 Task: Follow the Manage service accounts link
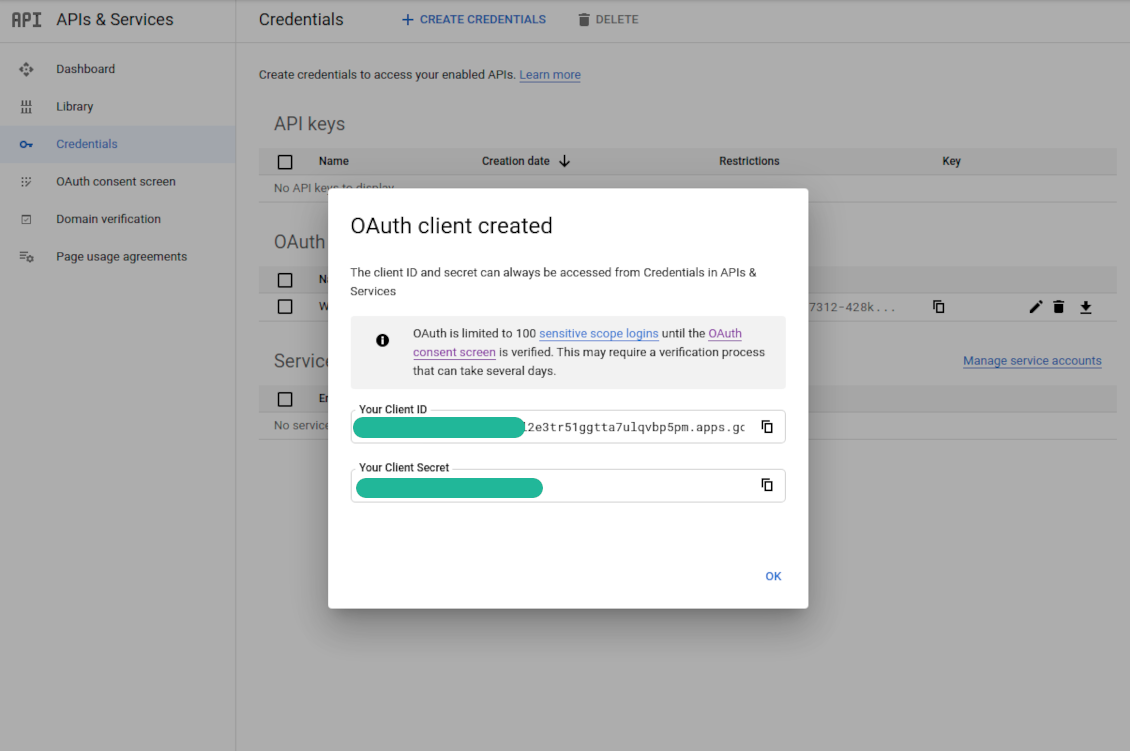click(x=1031, y=361)
